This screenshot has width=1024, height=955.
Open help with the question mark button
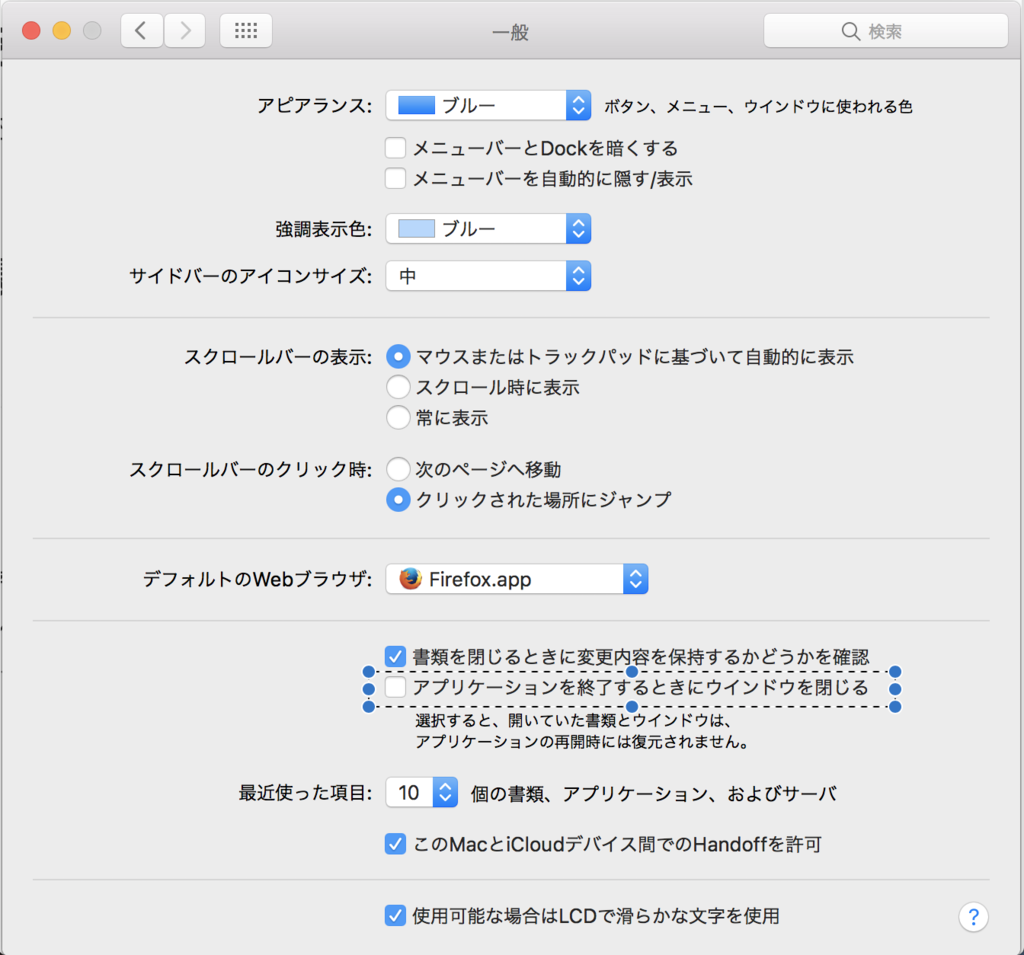(973, 917)
